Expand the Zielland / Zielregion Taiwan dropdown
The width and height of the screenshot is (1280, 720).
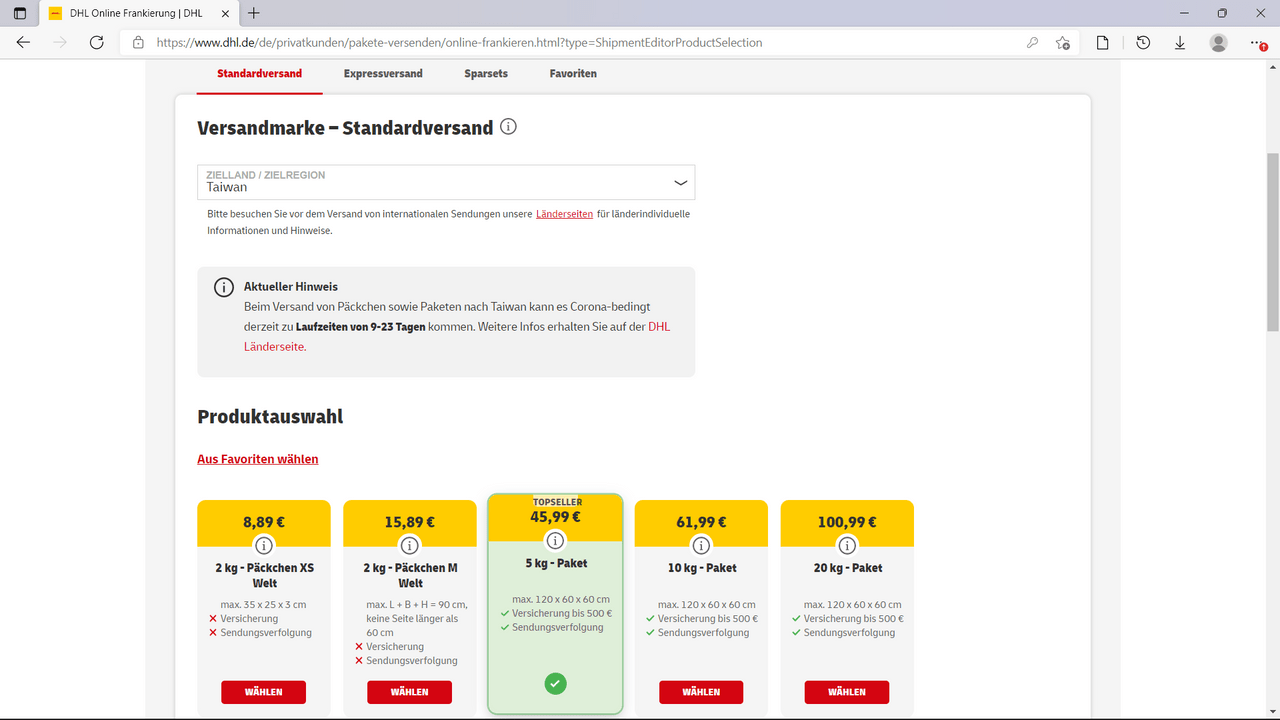pyautogui.click(x=446, y=182)
